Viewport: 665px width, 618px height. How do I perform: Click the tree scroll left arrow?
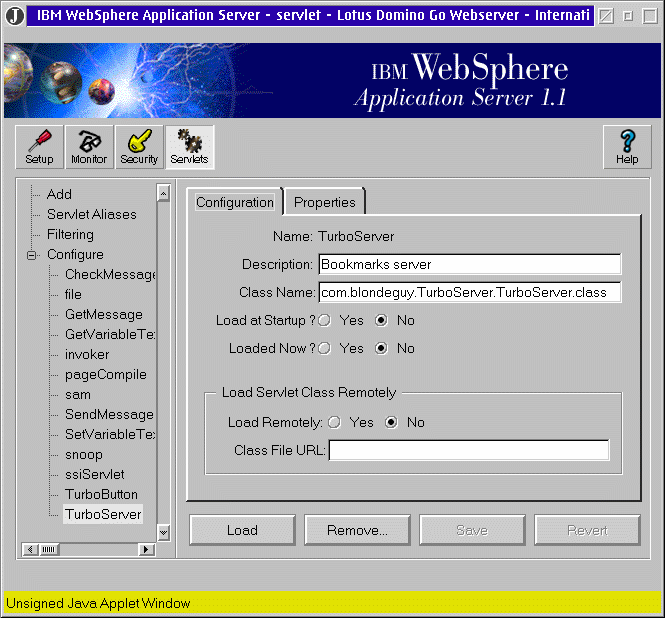tap(30, 550)
